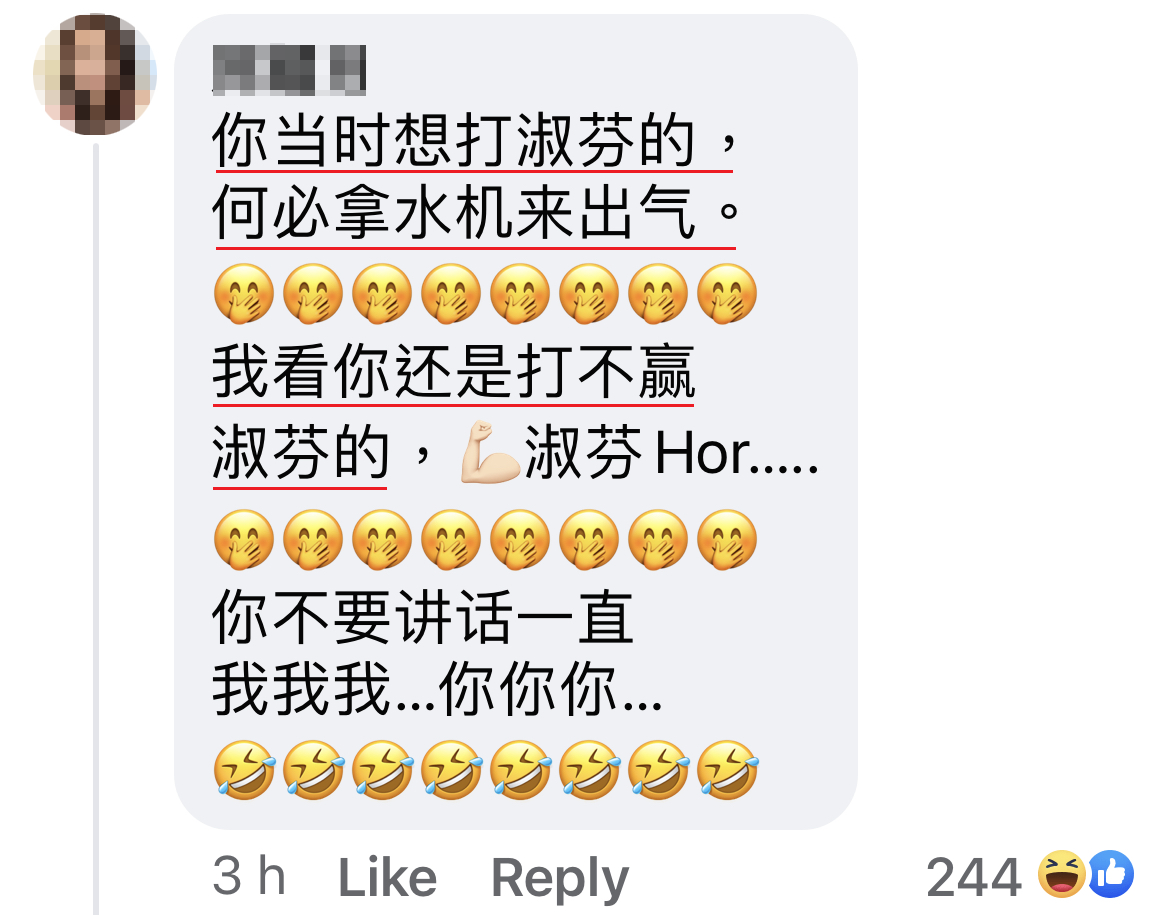
Task: Open the 244 reactions count
Action: [974, 877]
